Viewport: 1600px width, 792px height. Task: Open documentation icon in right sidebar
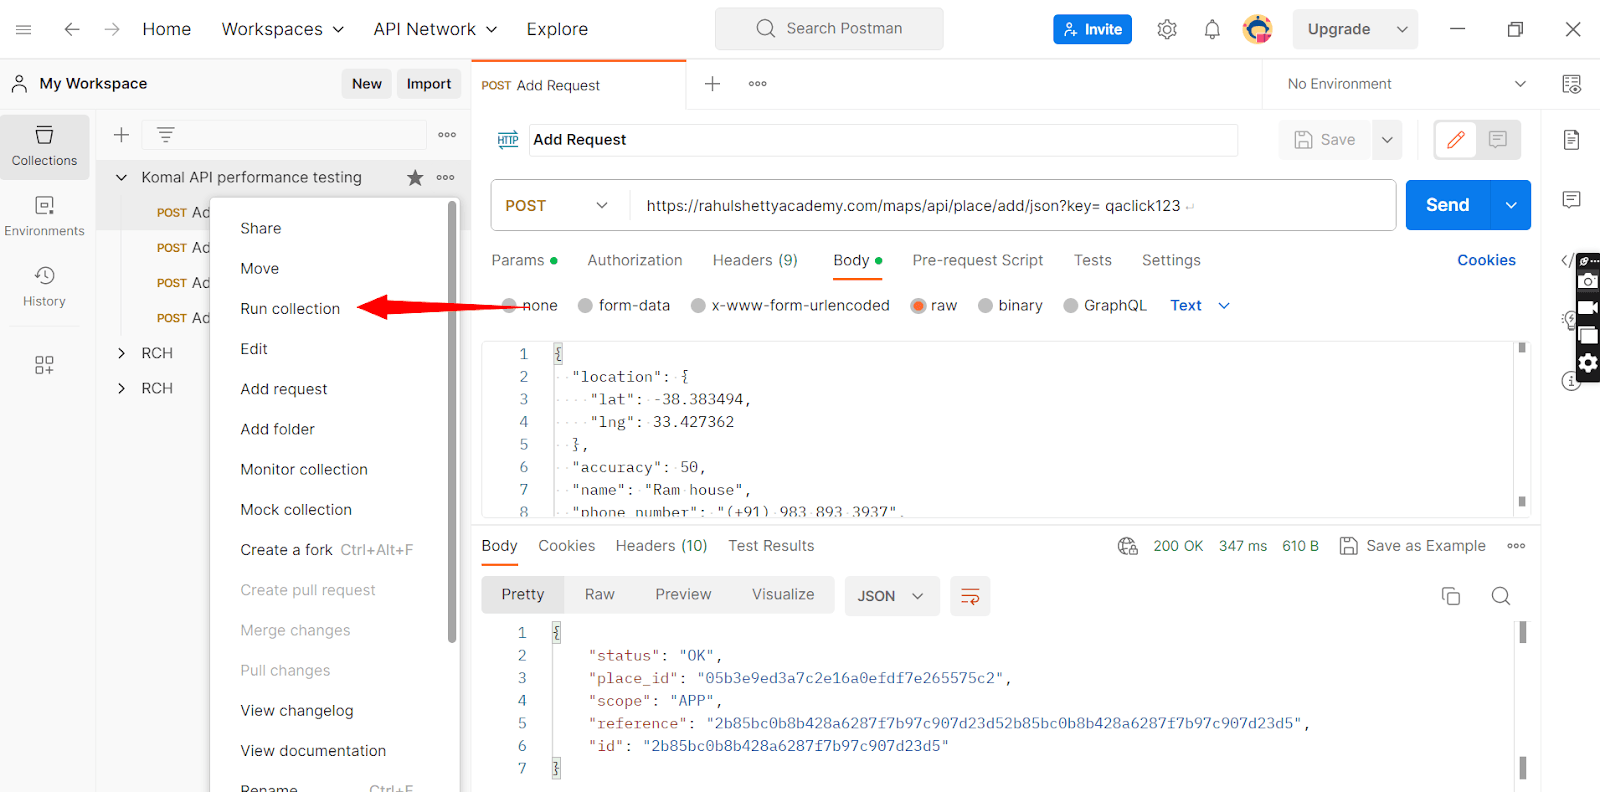point(1571,140)
